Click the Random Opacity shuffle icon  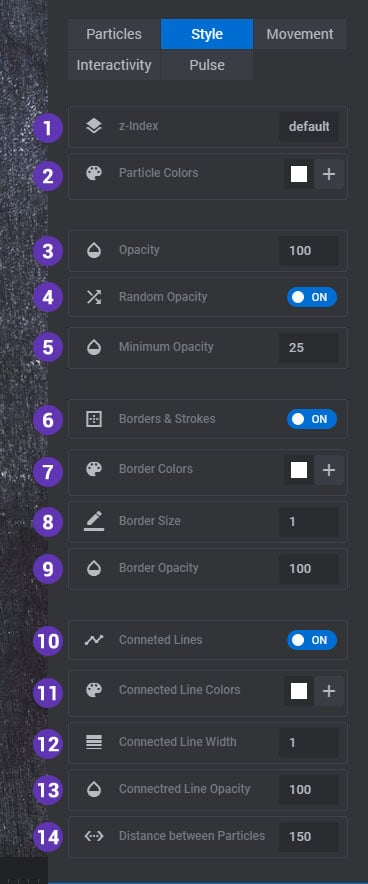[x=94, y=297]
